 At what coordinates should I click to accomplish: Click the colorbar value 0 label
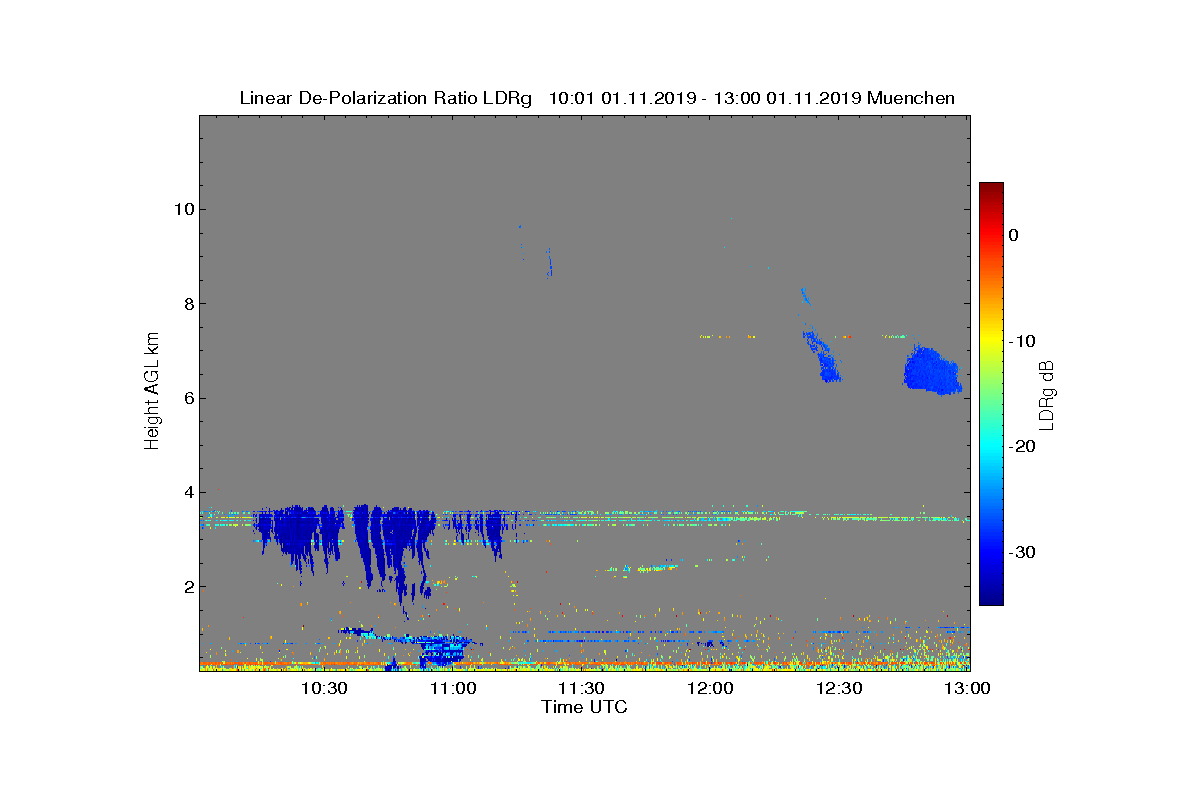1013,235
